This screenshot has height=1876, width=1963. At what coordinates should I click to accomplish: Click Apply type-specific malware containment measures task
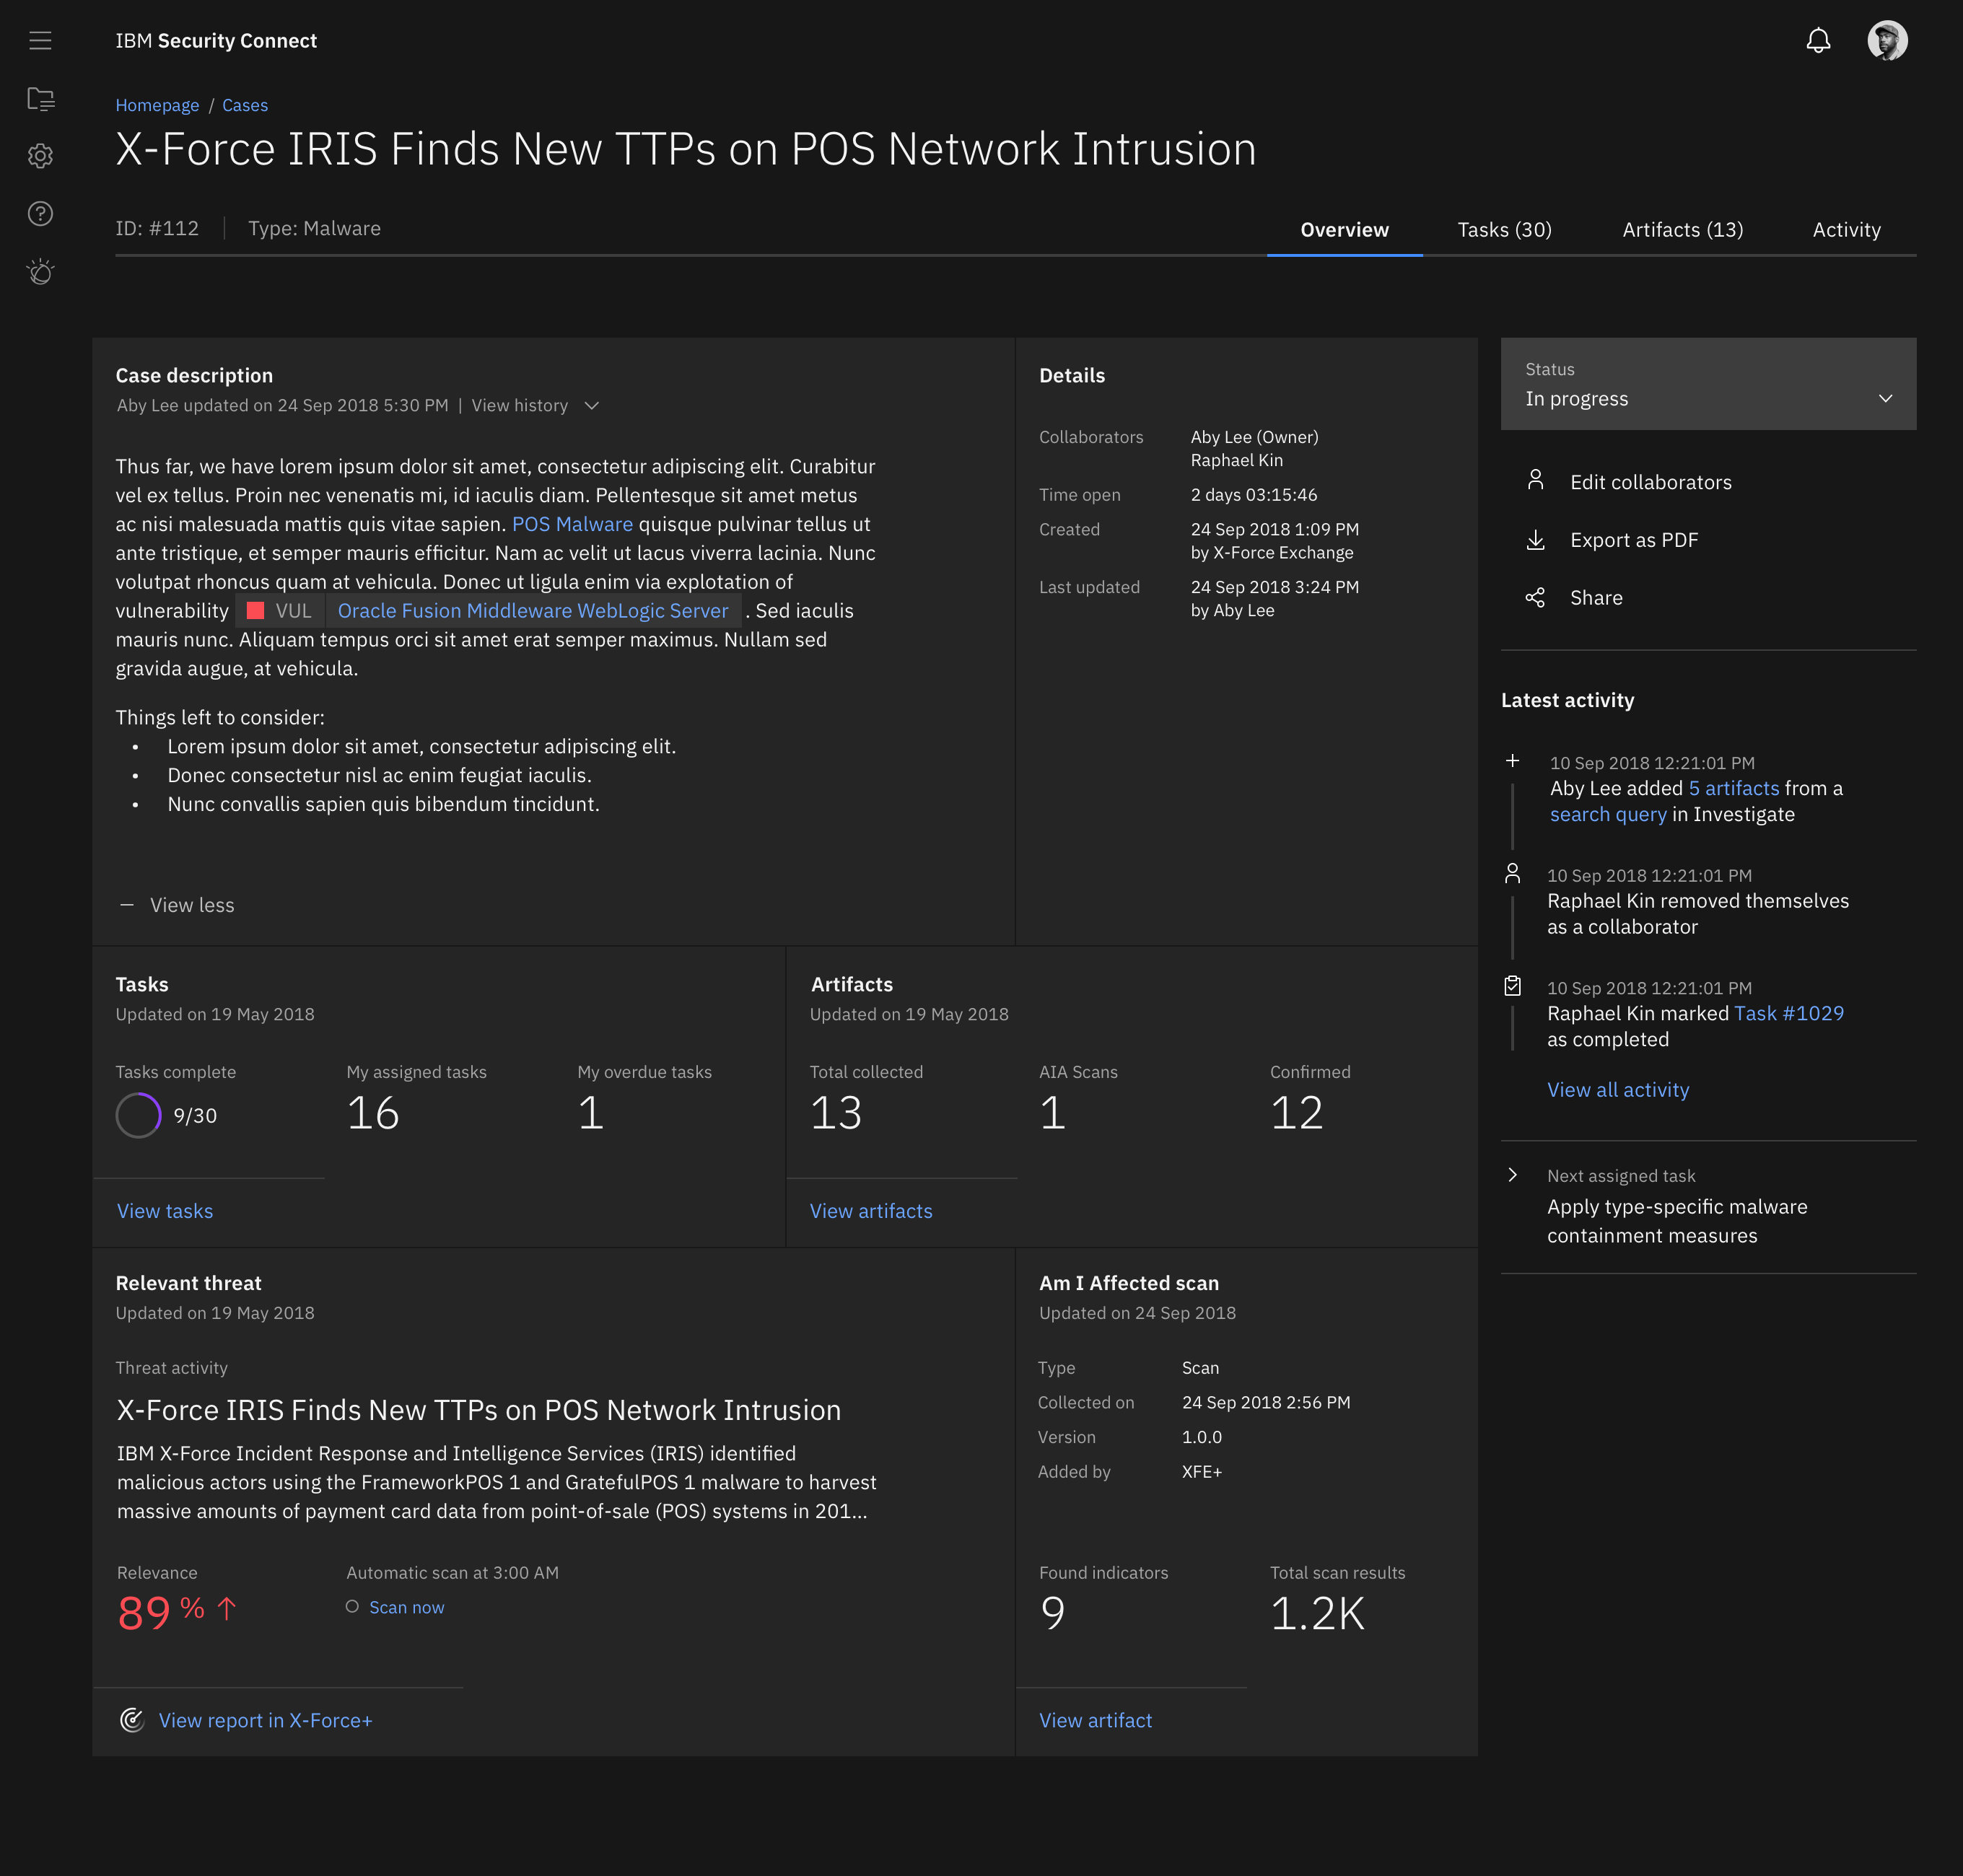point(1677,1221)
